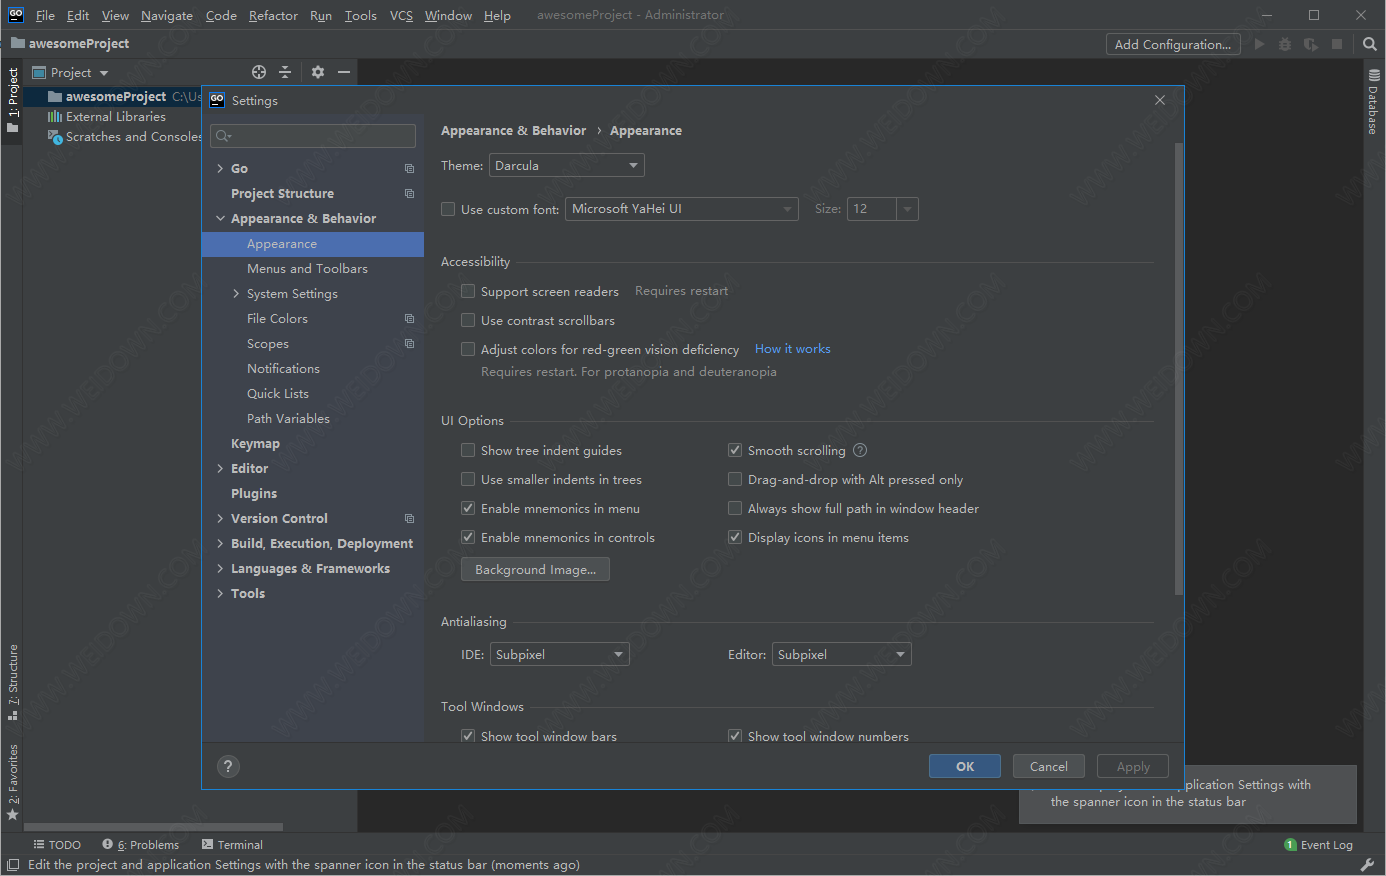This screenshot has width=1386, height=876.
Task: Click the OK button
Action: tap(965, 766)
